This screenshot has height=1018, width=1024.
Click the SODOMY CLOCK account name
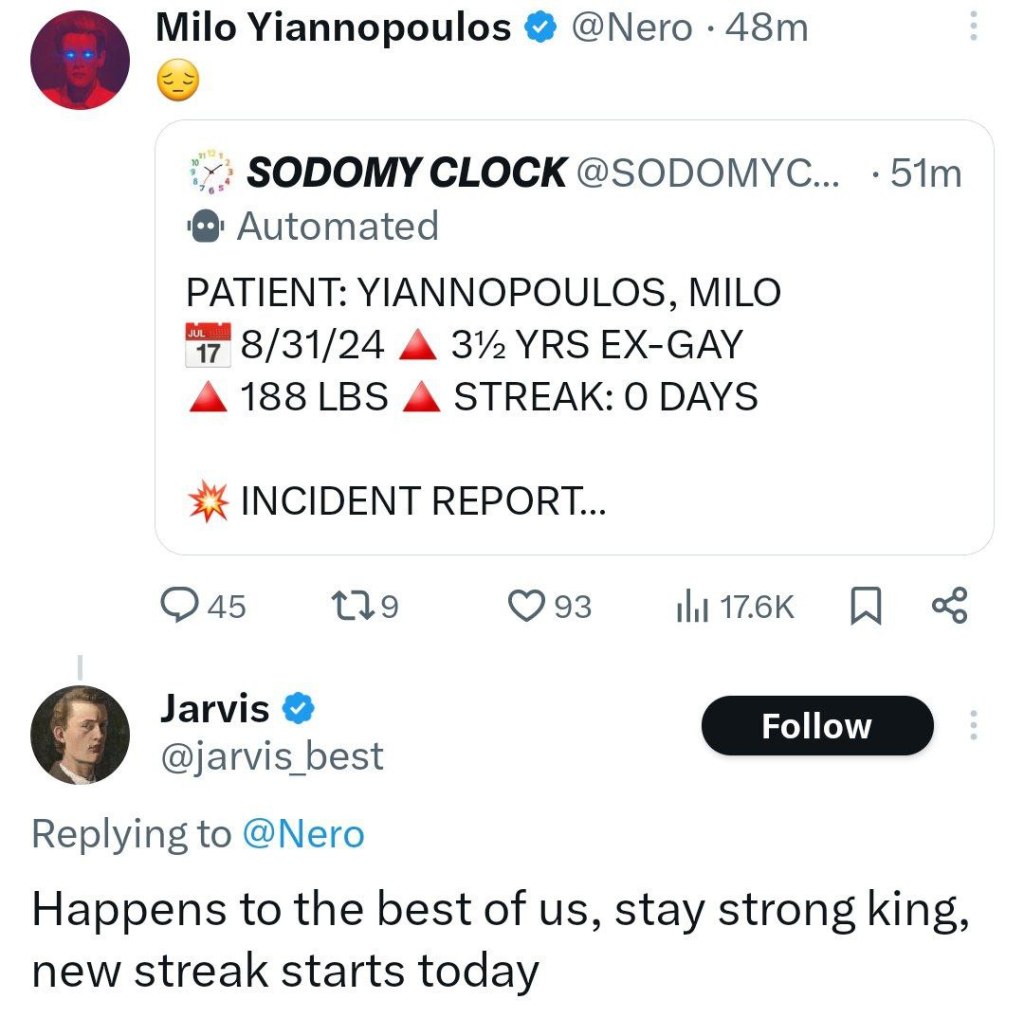pos(406,173)
